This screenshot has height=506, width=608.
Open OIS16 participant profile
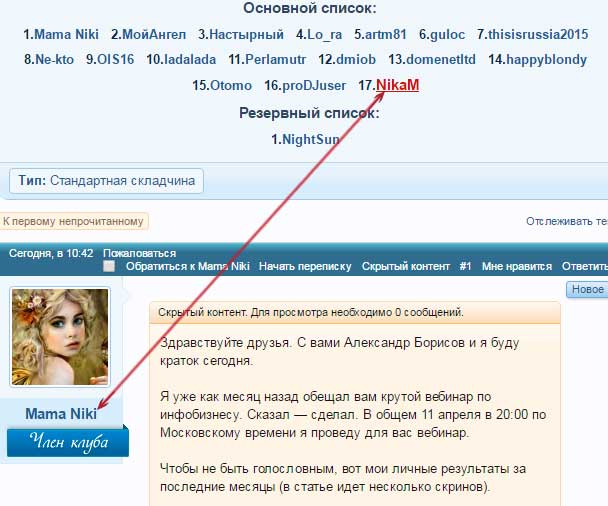click(116, 59)
